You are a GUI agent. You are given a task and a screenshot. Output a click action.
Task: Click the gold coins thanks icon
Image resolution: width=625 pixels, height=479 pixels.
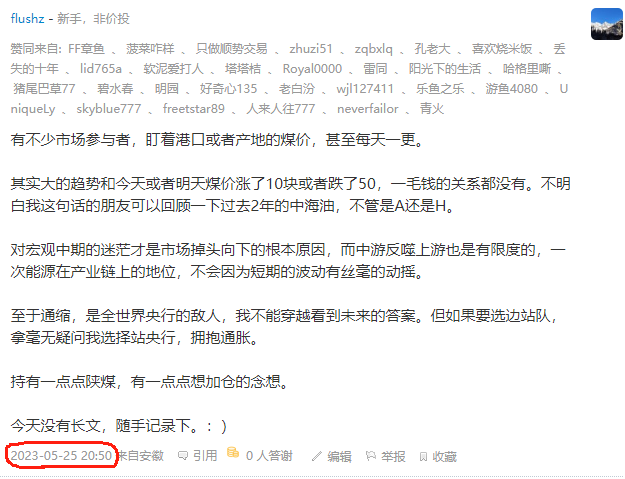pyautogui.click(x=233, y=453)
